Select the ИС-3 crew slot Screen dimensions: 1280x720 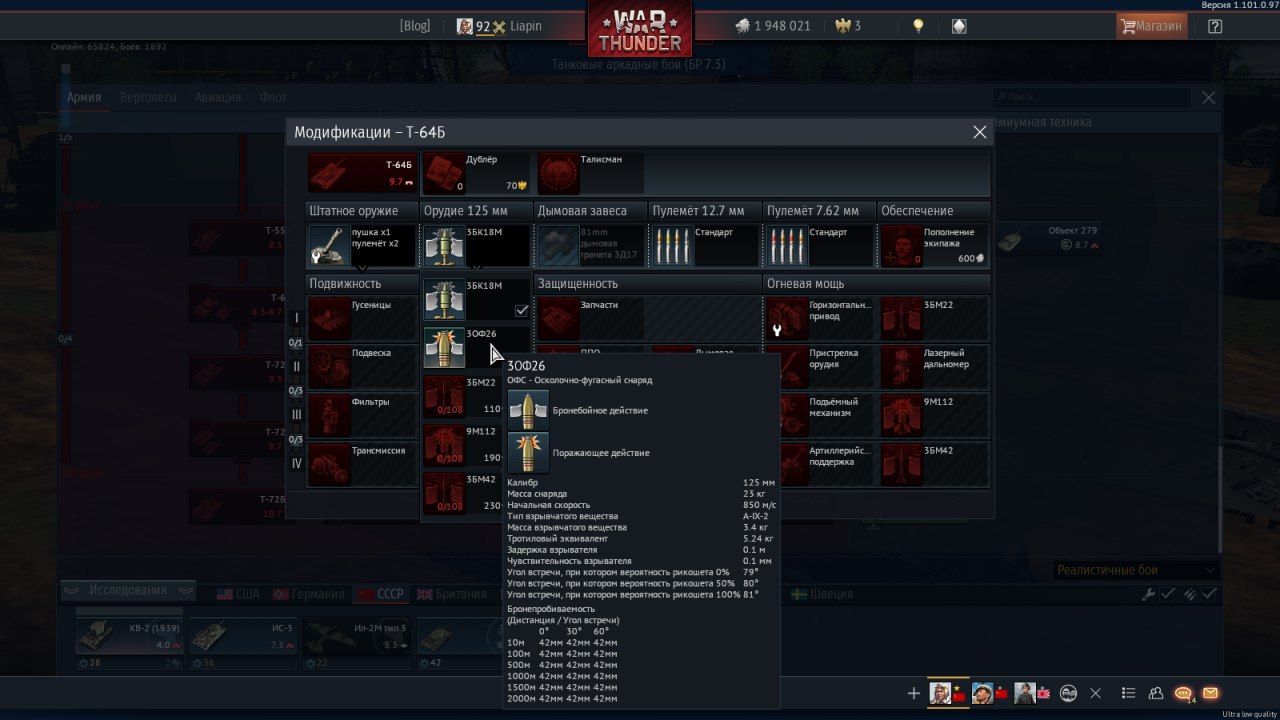click(x=243, y=641)
